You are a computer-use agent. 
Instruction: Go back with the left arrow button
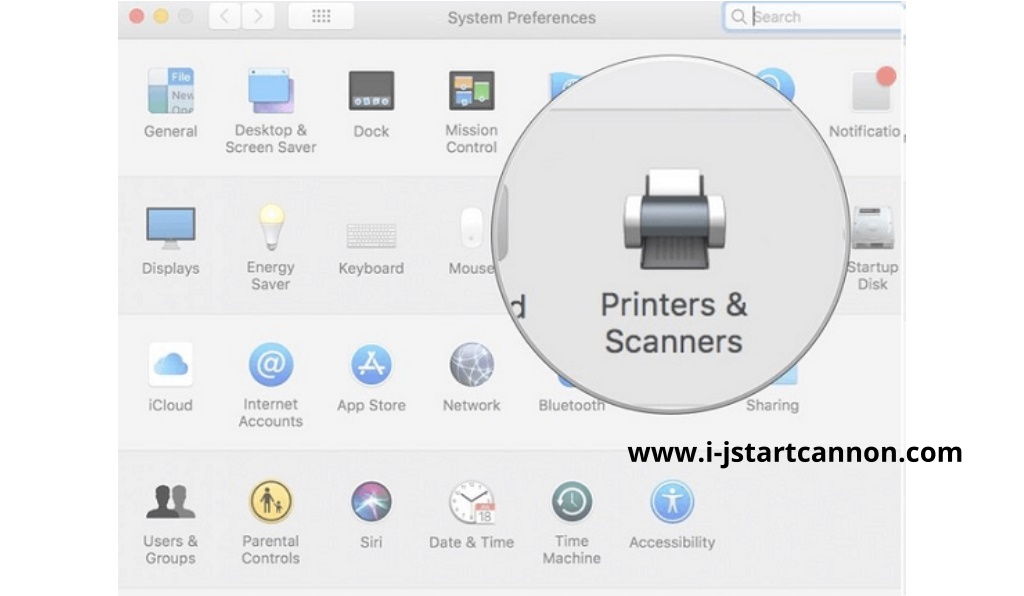pos(224,16)
